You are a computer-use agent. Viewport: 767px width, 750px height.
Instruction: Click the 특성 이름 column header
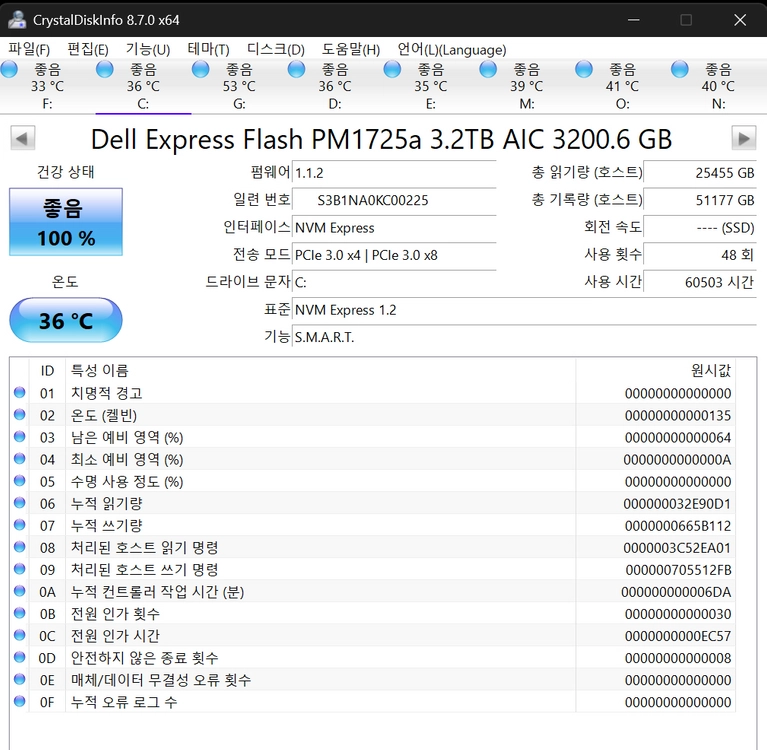click(320, 370)
